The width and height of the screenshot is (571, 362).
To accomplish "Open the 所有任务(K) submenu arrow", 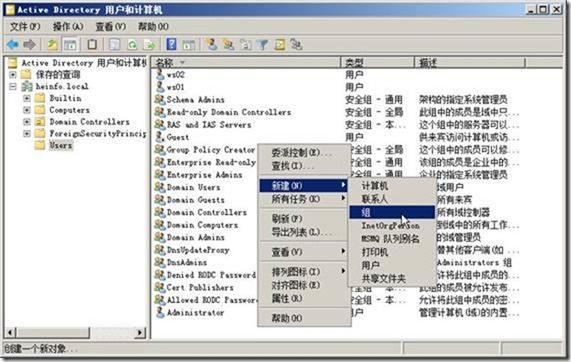I will (x=343, y=198).
